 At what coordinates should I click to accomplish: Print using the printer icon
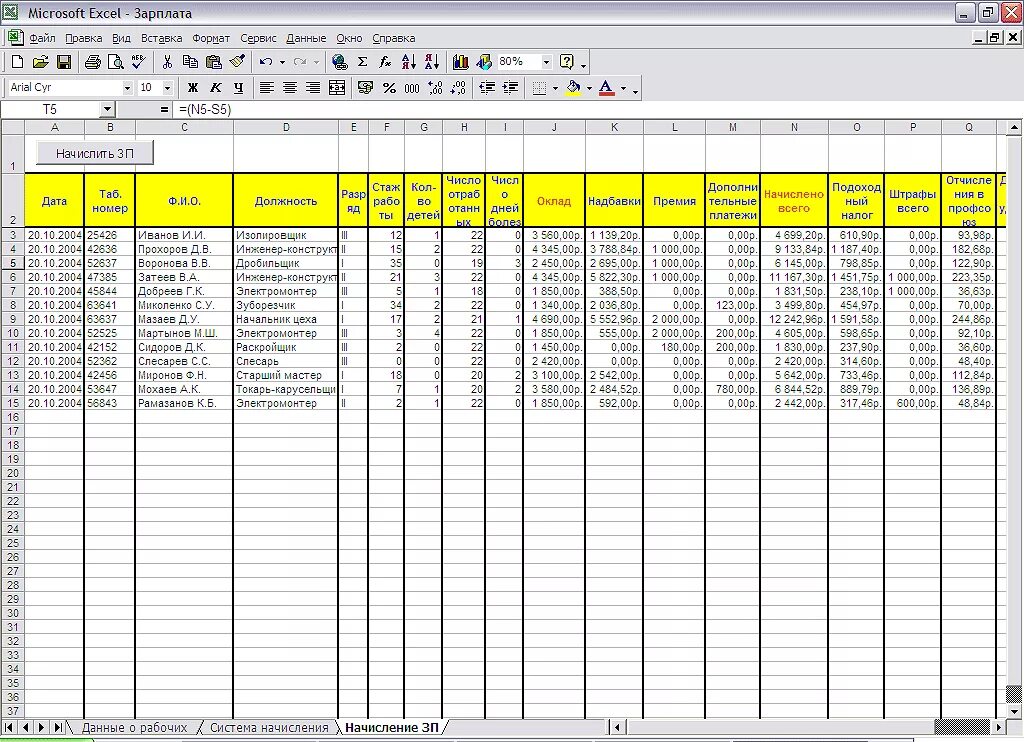click(x=93, y=62)
